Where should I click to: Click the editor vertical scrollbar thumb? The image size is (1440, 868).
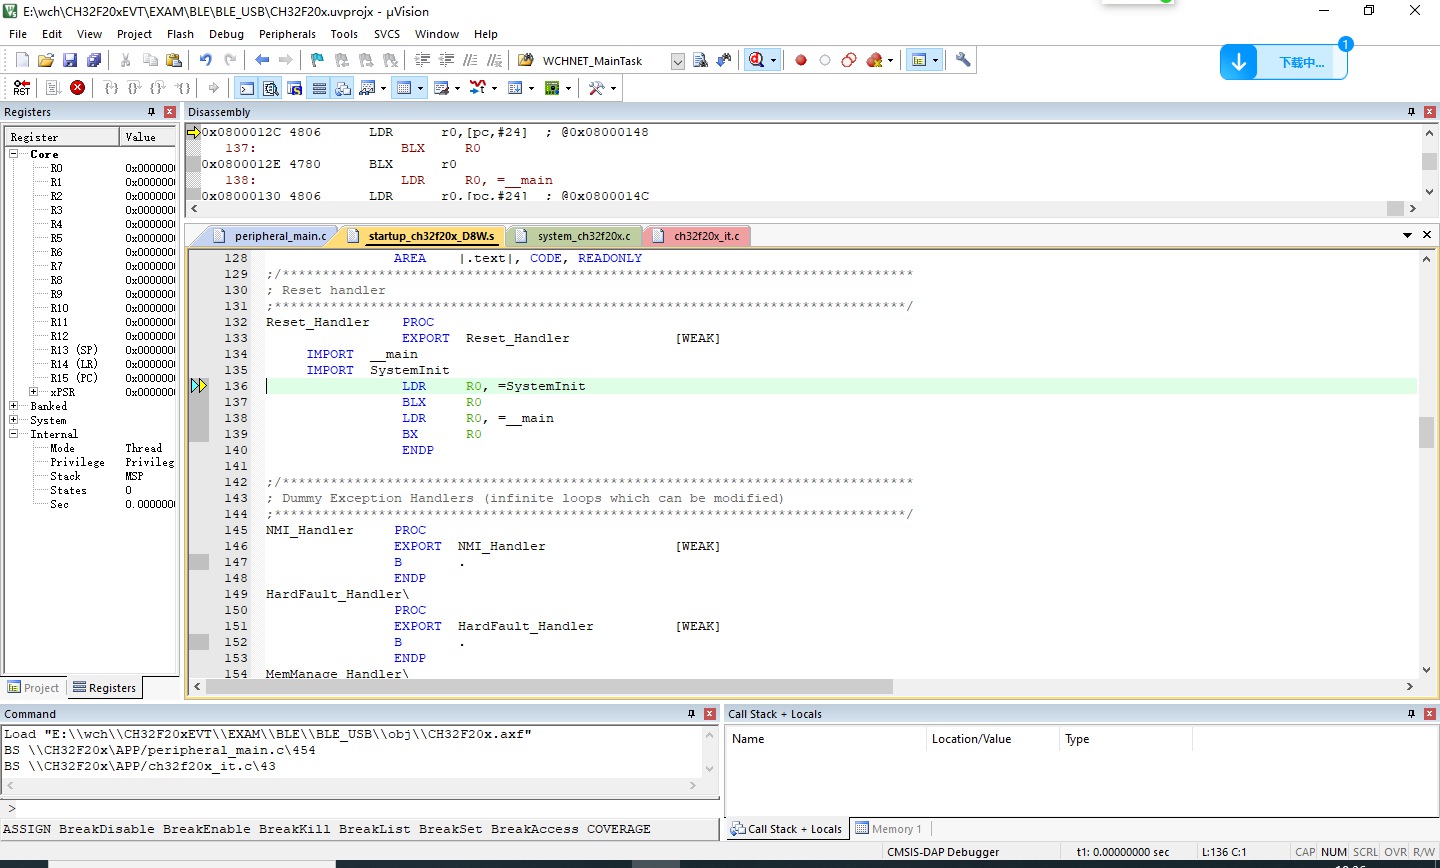(x=1426, y=432)
